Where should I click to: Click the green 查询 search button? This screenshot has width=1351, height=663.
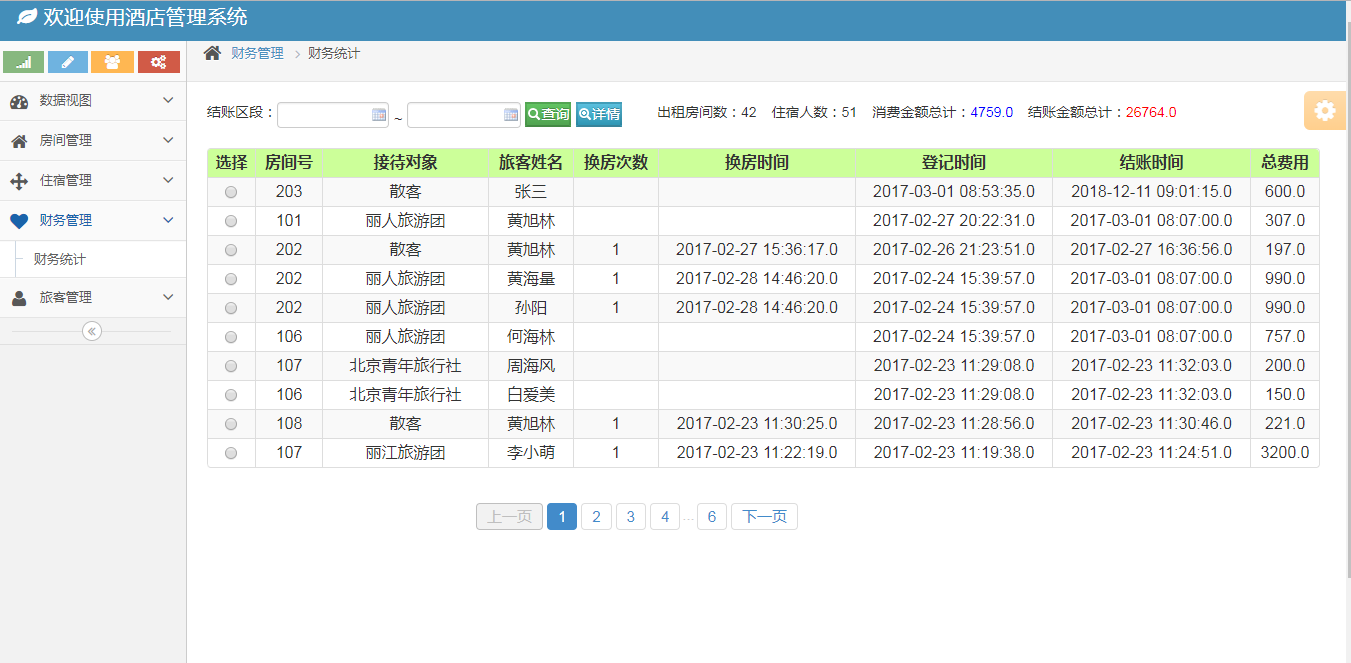[x=548, y=115]
